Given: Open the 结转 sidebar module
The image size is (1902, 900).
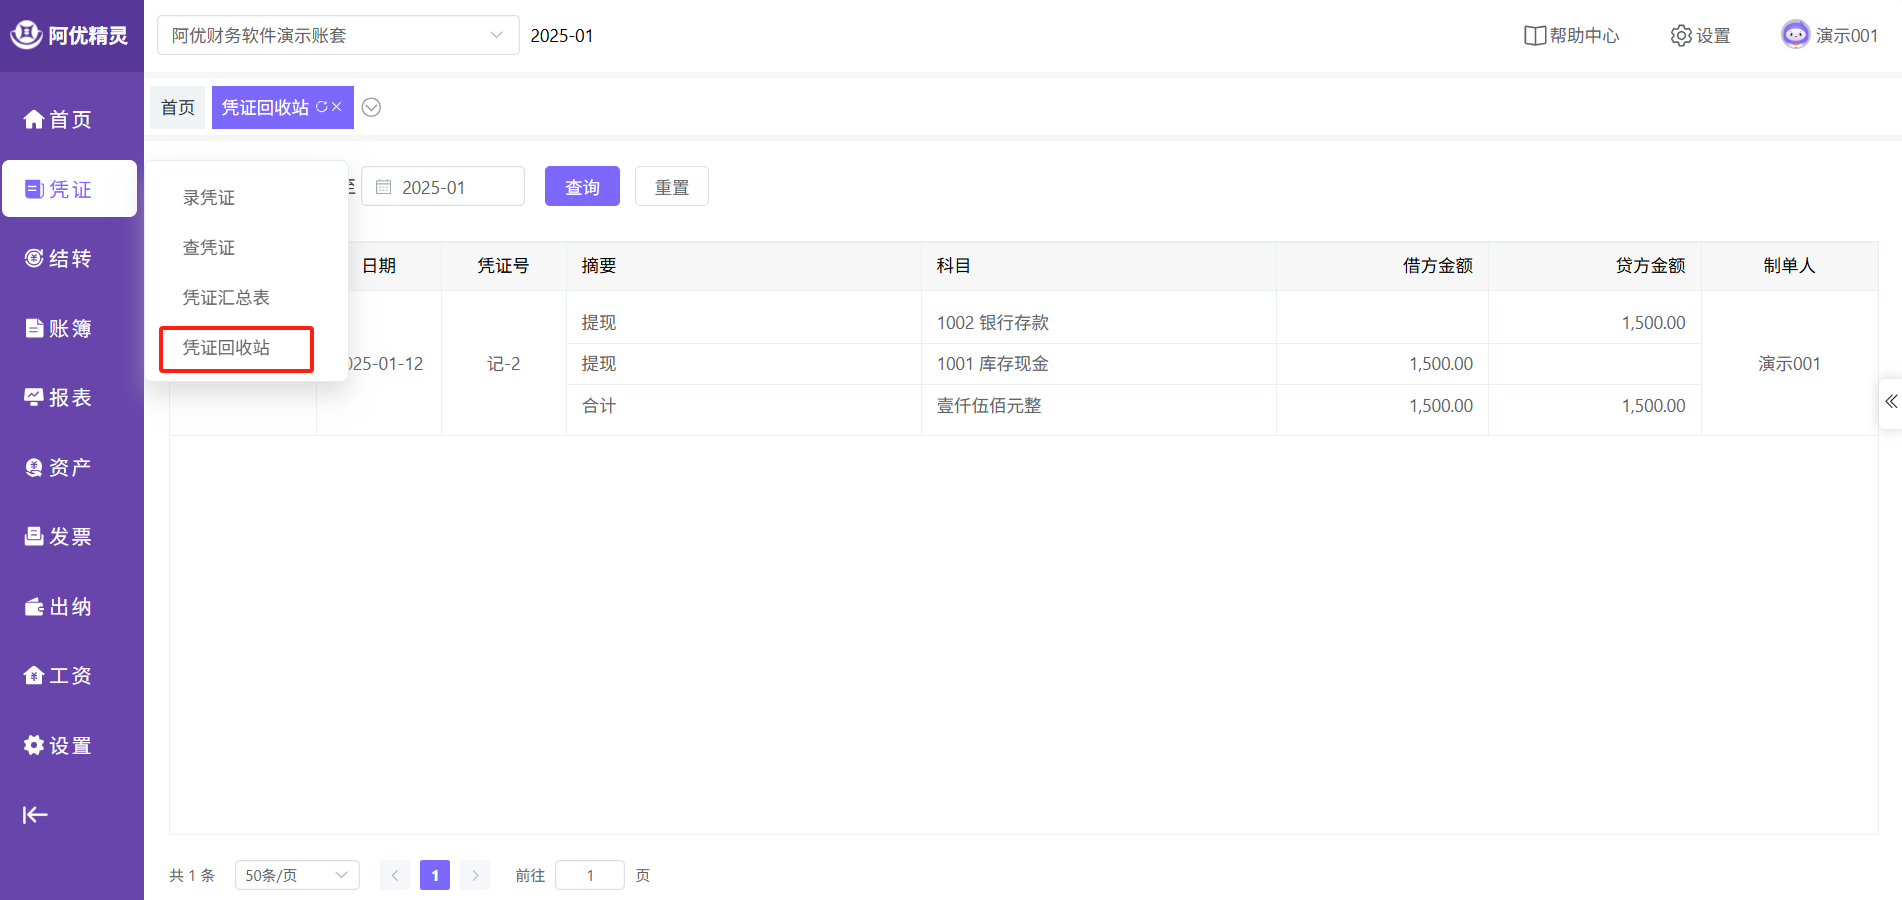Looking at the screenshot, I should [x=58, y=259].
